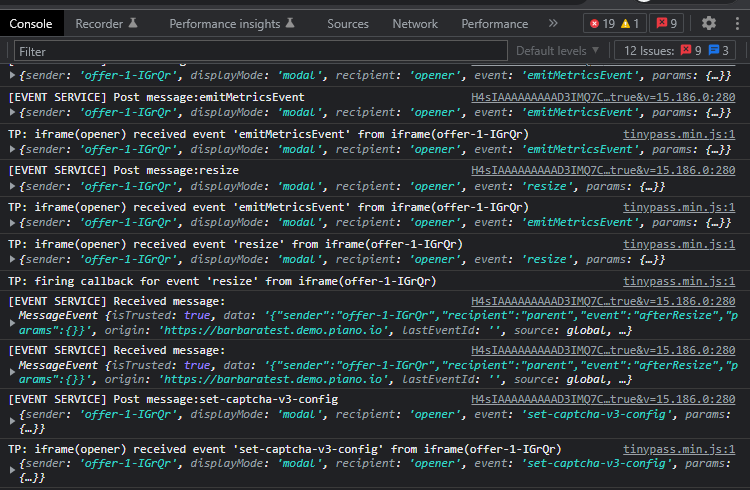
Task: Open tinypass.min.js link for firing callback row
Action: click(679, 281)
